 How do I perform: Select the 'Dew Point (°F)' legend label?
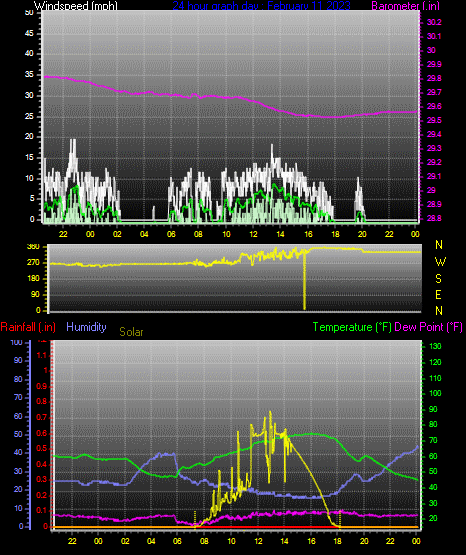(428, 327)
